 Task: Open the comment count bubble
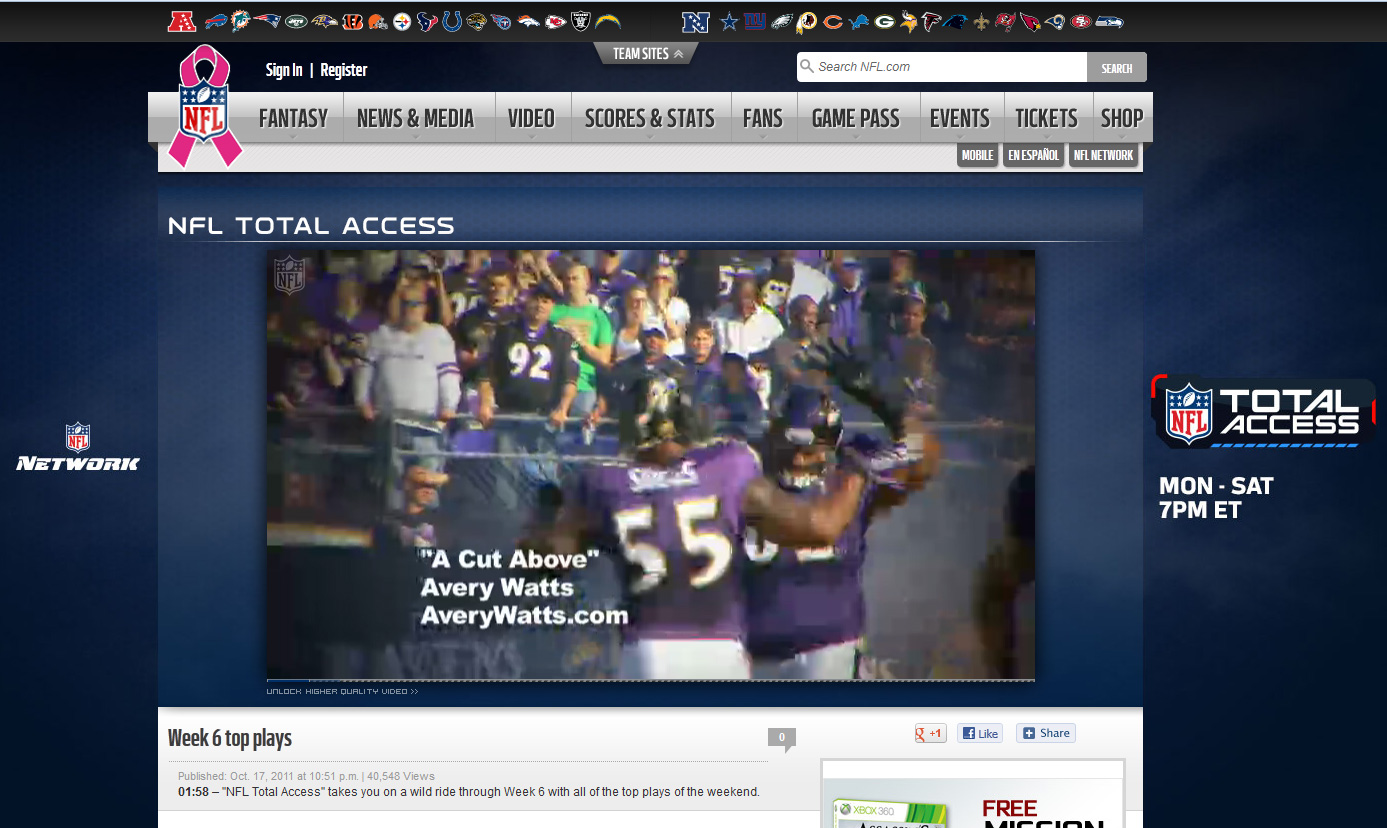tap(782, 739)
